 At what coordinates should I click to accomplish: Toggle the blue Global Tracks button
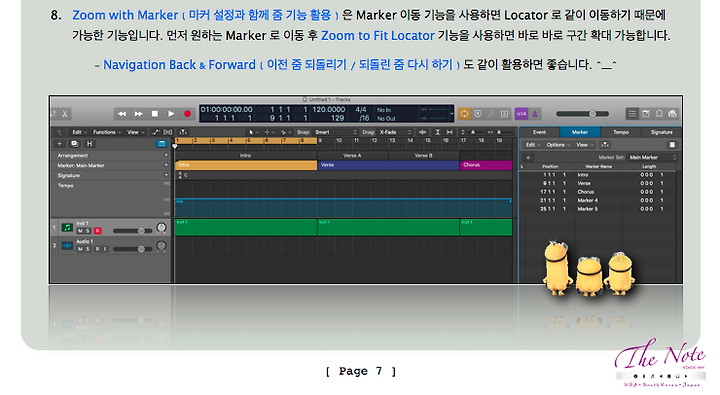[162, 144]
